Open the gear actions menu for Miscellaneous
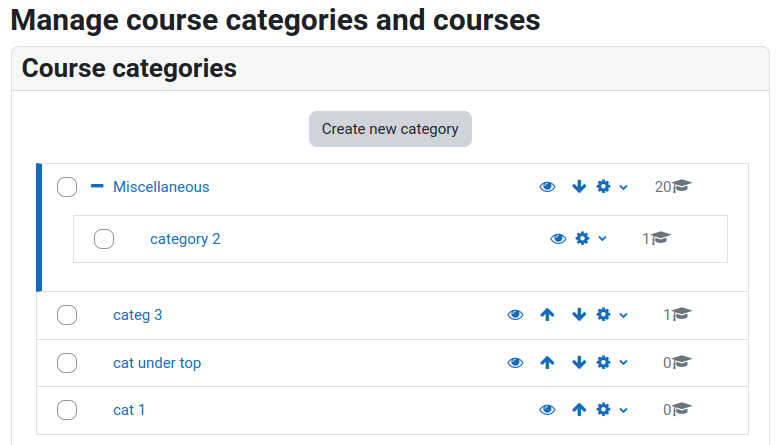The width and height of the screenshot is (781, 445). [612, 187]
